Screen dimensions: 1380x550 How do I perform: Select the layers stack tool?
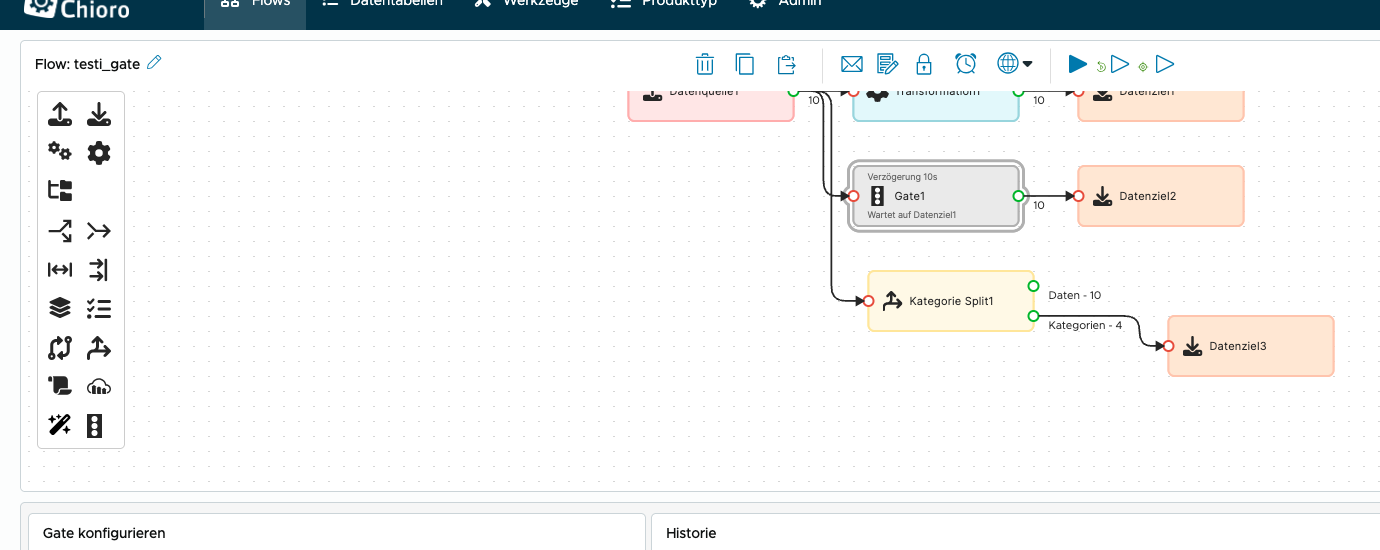tap(60, 308)
